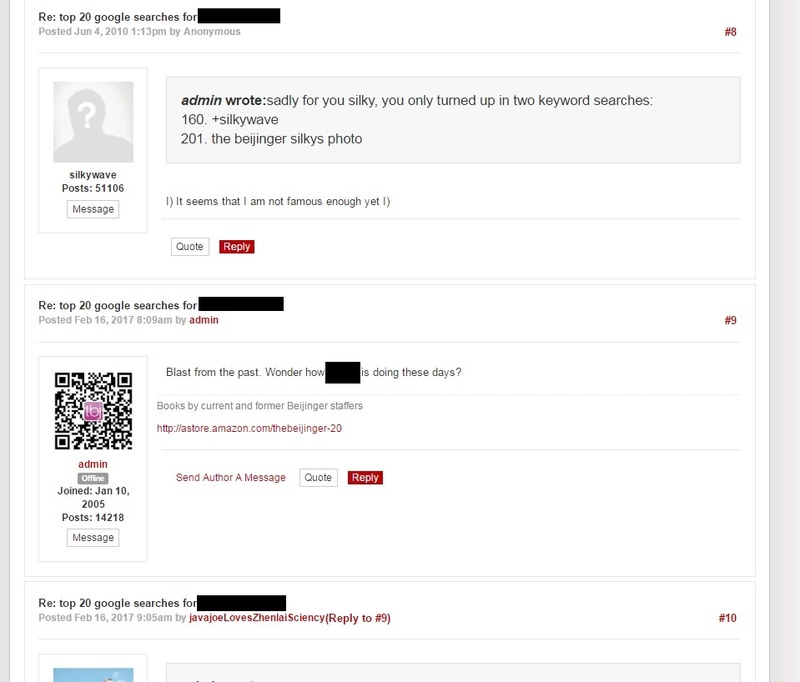Open admin author link in post header
This screenshot has width=800, height=682.
204,320
